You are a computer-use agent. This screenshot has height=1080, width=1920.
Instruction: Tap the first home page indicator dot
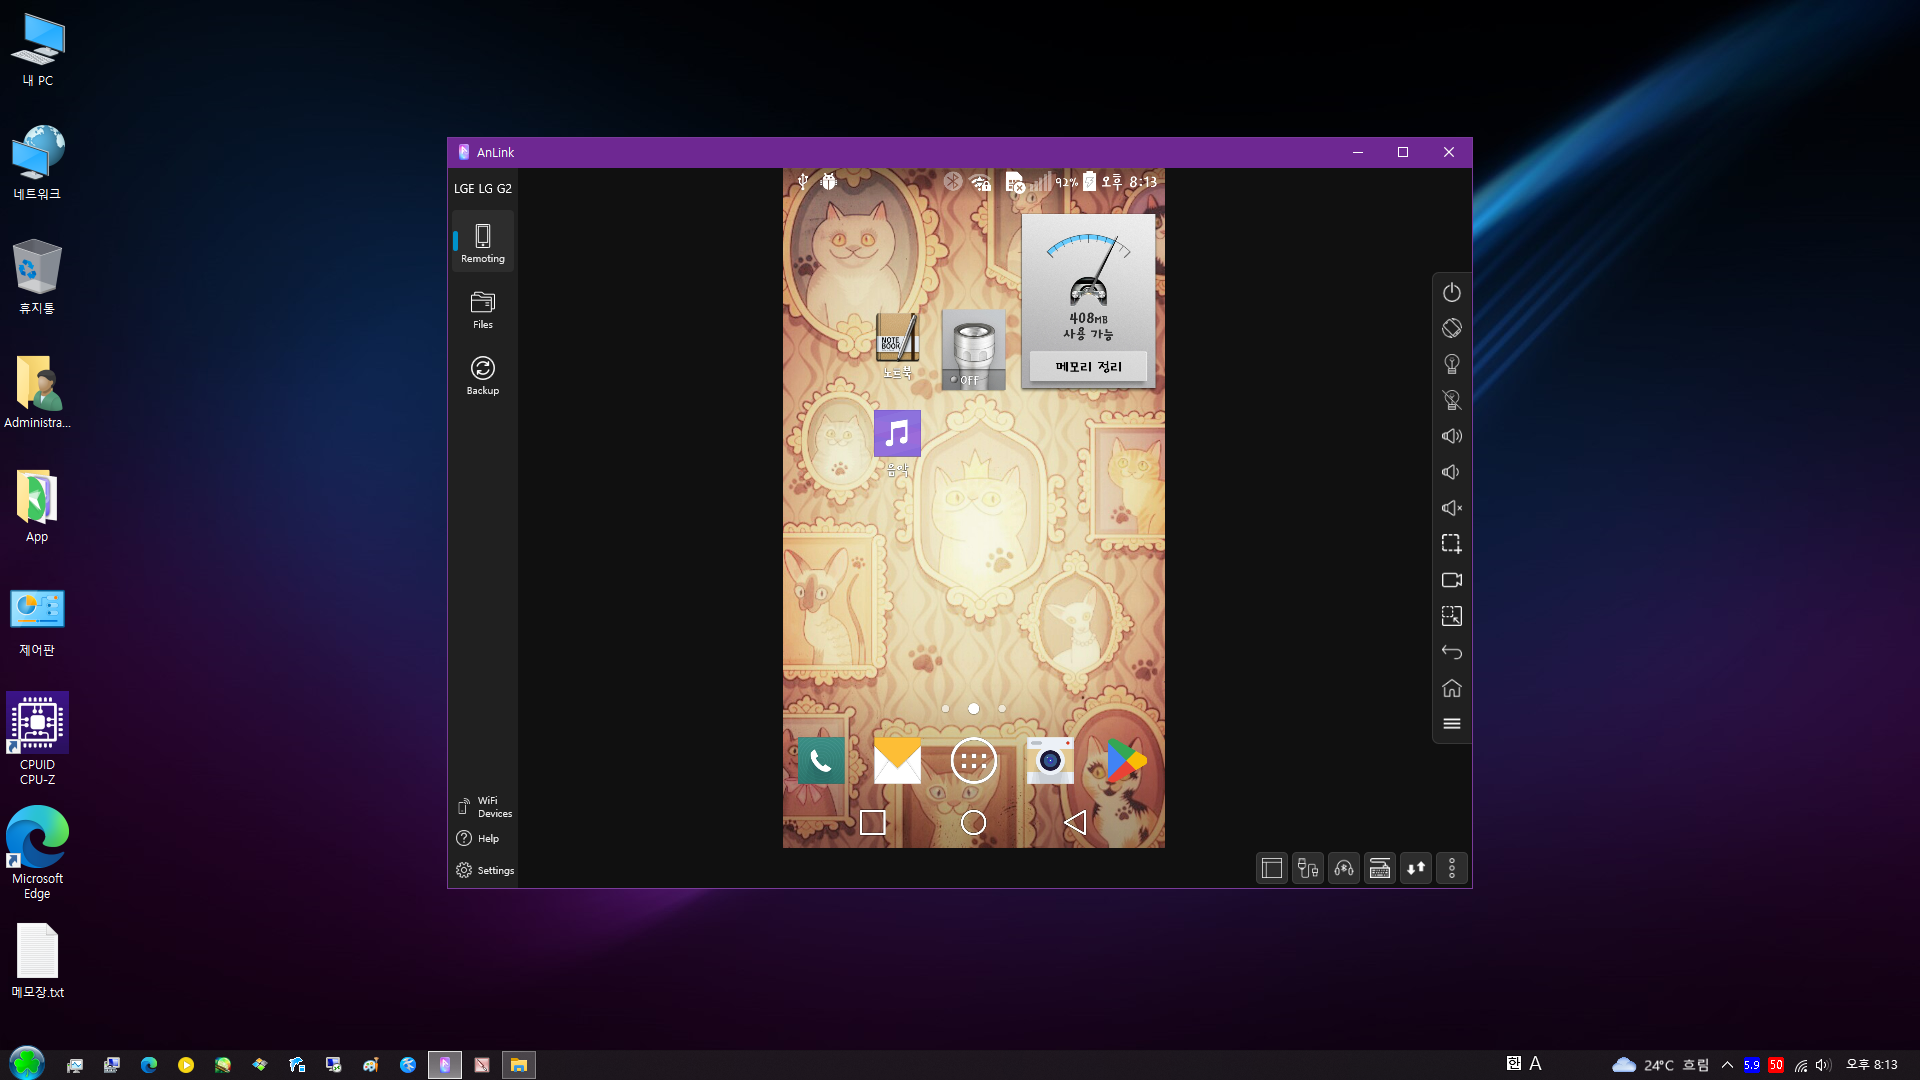pos(945,708)
